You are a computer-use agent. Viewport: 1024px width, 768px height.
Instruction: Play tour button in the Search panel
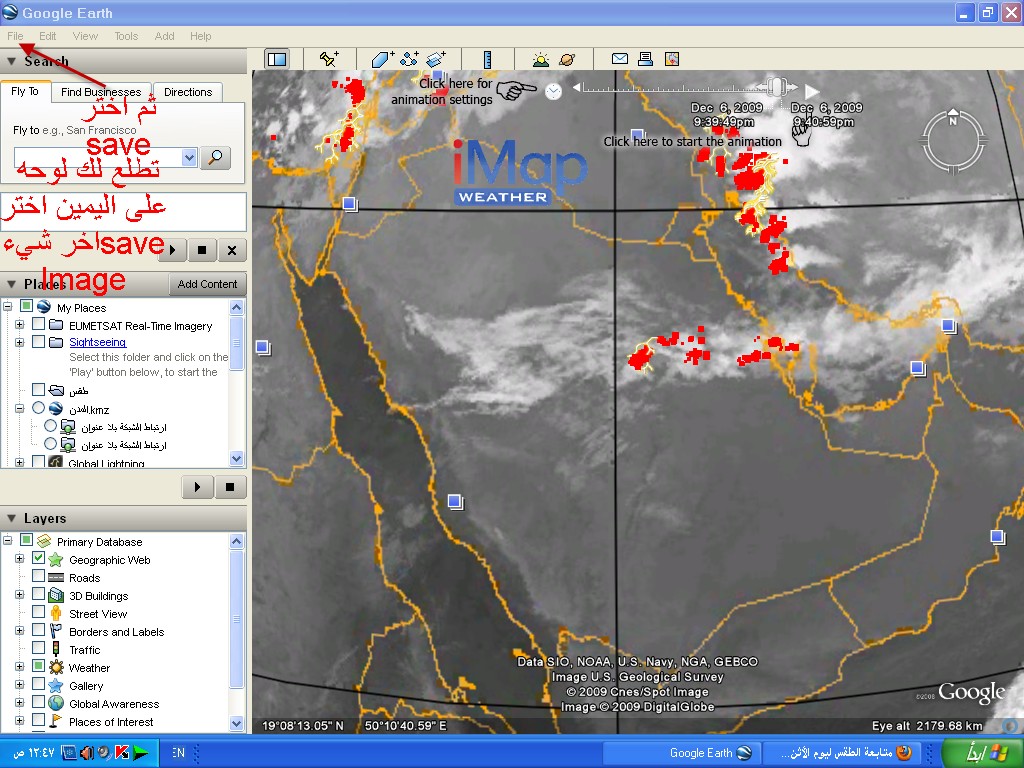click(x=173, y=250)
